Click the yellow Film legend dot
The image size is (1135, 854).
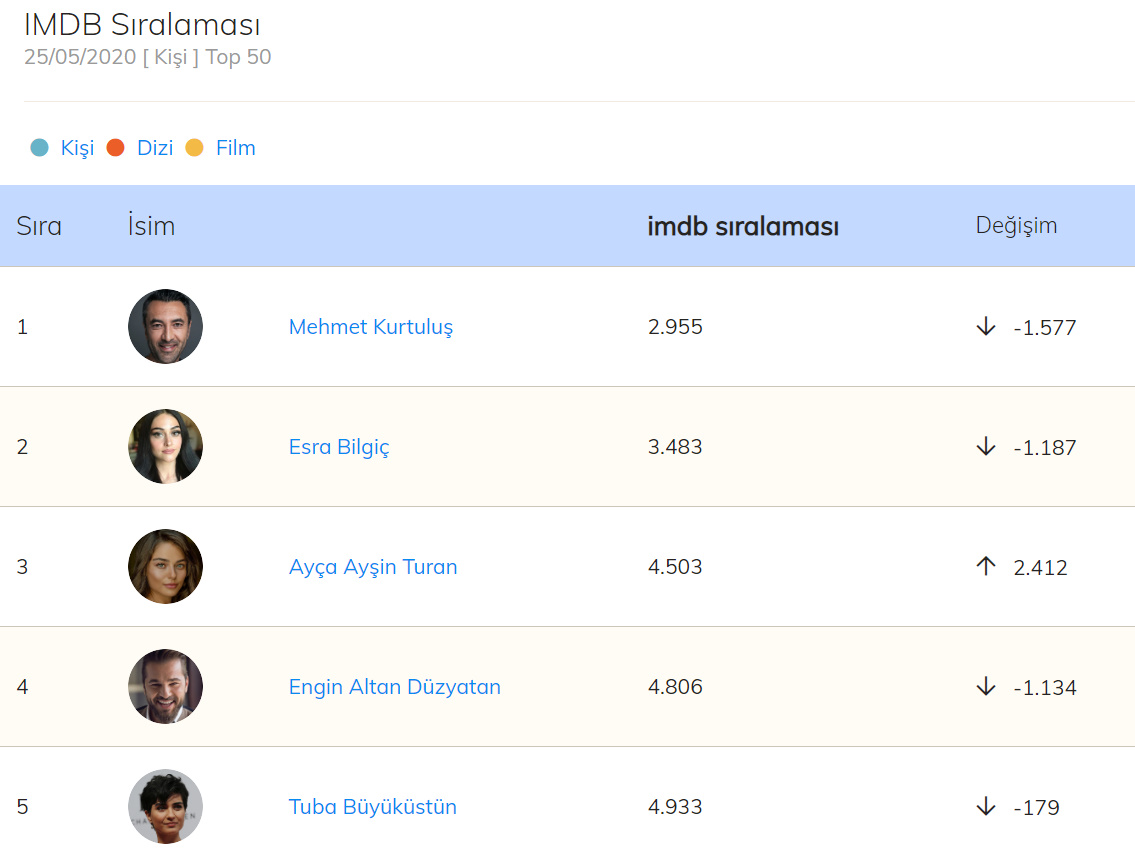(195, 148)
